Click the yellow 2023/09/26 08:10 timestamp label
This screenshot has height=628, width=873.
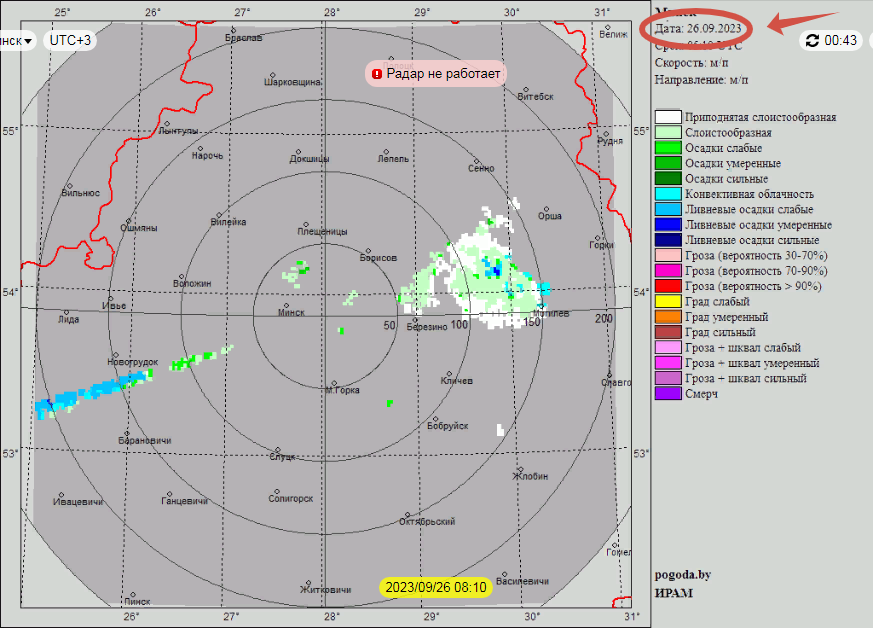[x=436, y=587]
